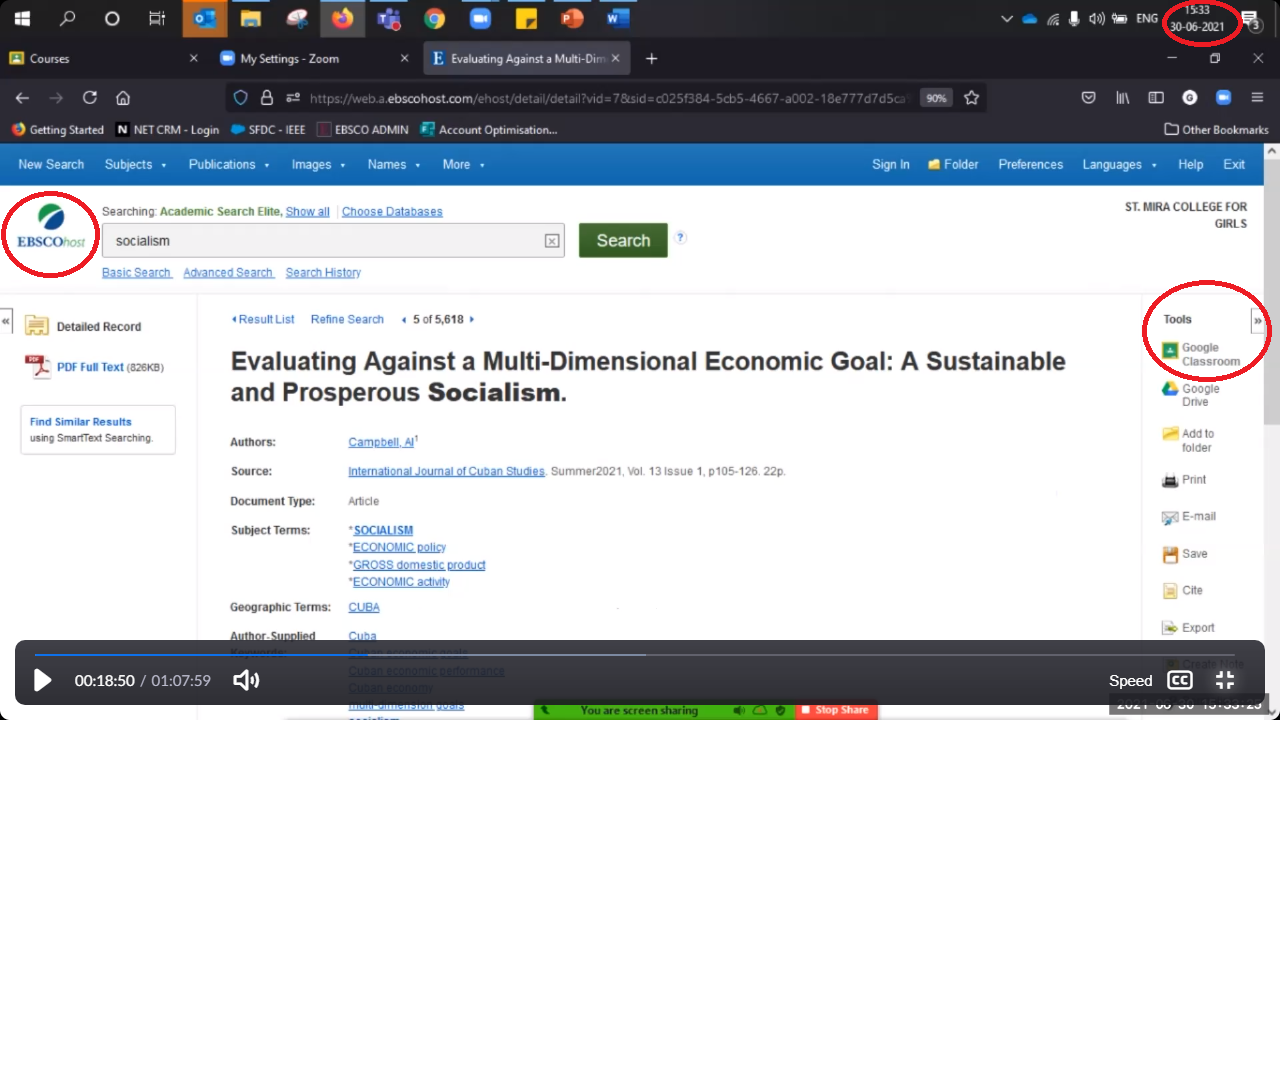Open EBSCOhost Preferences
This screenshot has width=1280, height=1076.
pyautogui.click(x=1030, y=164)
